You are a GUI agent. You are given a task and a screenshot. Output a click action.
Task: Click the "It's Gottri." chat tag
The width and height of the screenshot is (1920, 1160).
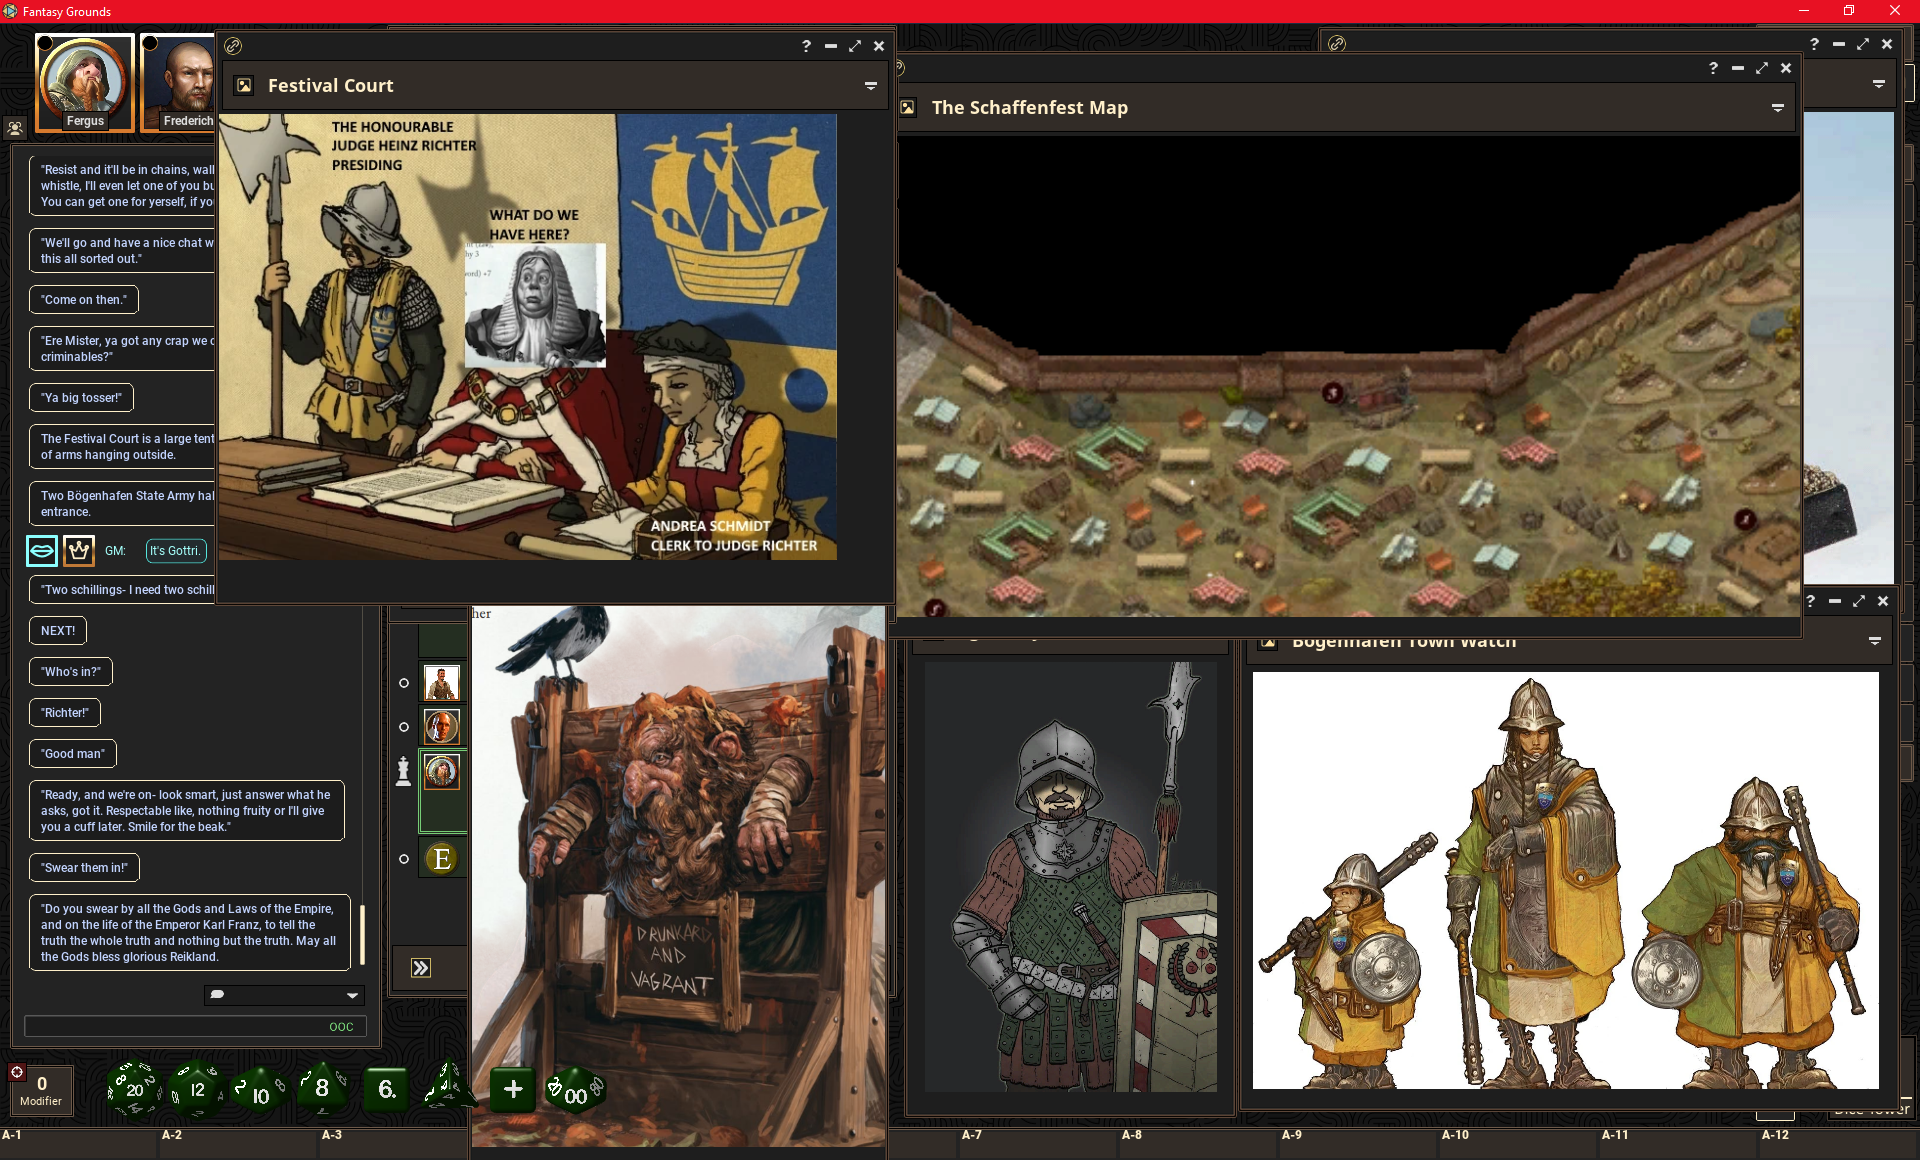pos(175,551)
